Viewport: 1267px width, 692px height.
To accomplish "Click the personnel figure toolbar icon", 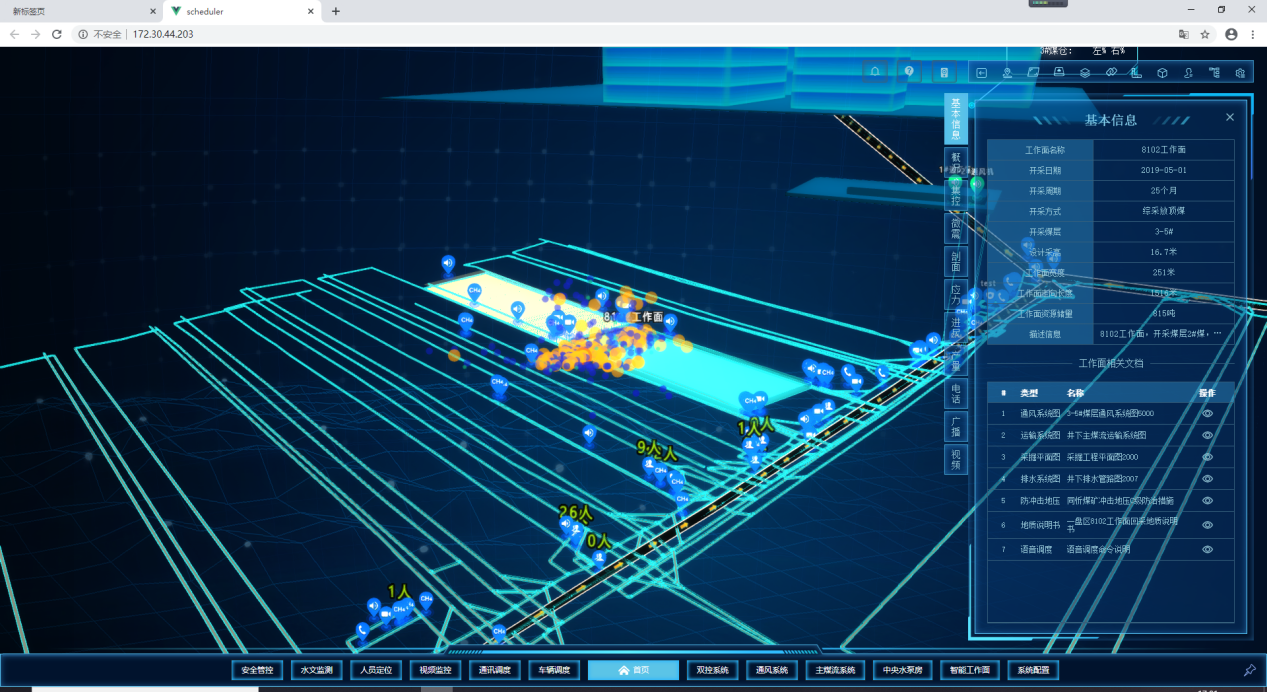I will tap(1188, 73).
